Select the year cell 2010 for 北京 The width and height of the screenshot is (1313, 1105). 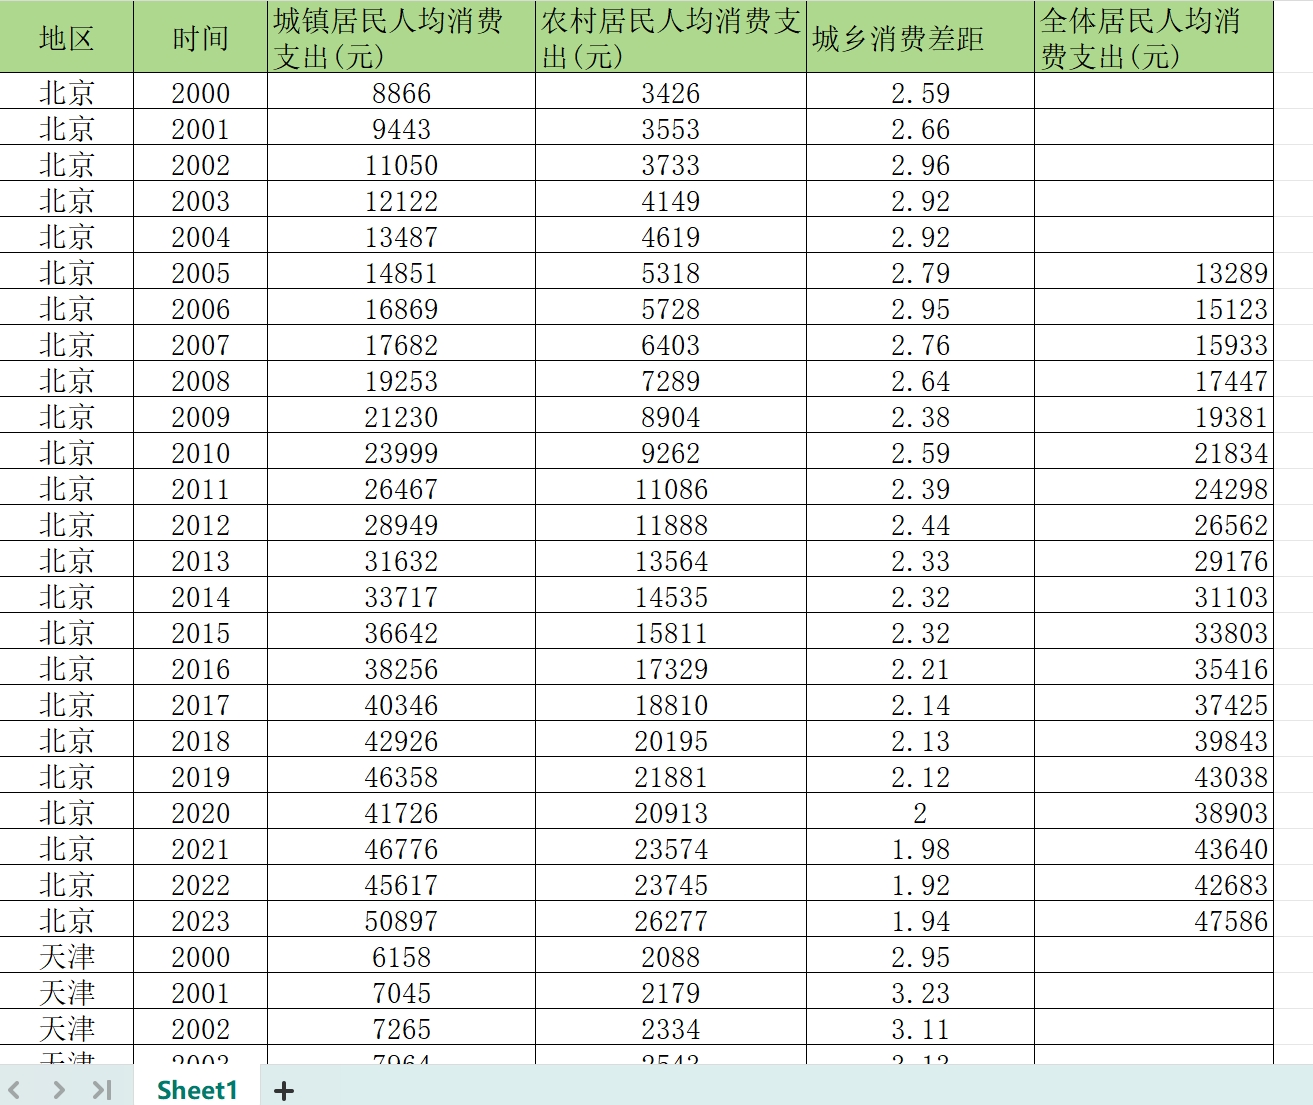[200, 452]
